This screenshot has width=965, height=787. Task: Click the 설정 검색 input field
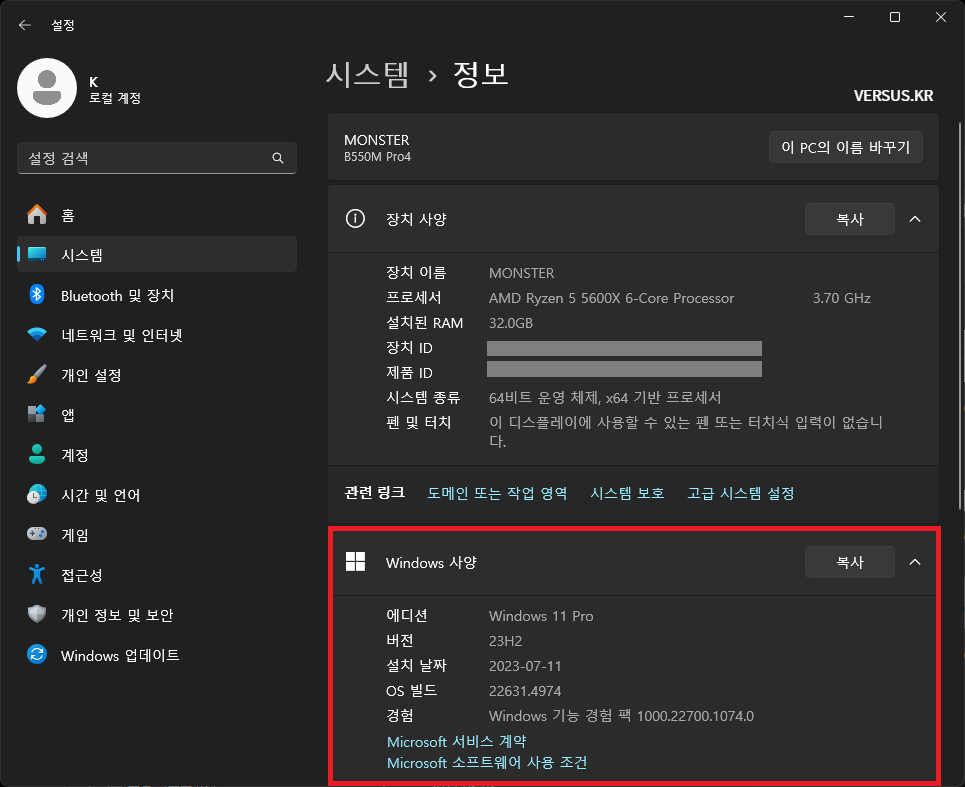157,158
